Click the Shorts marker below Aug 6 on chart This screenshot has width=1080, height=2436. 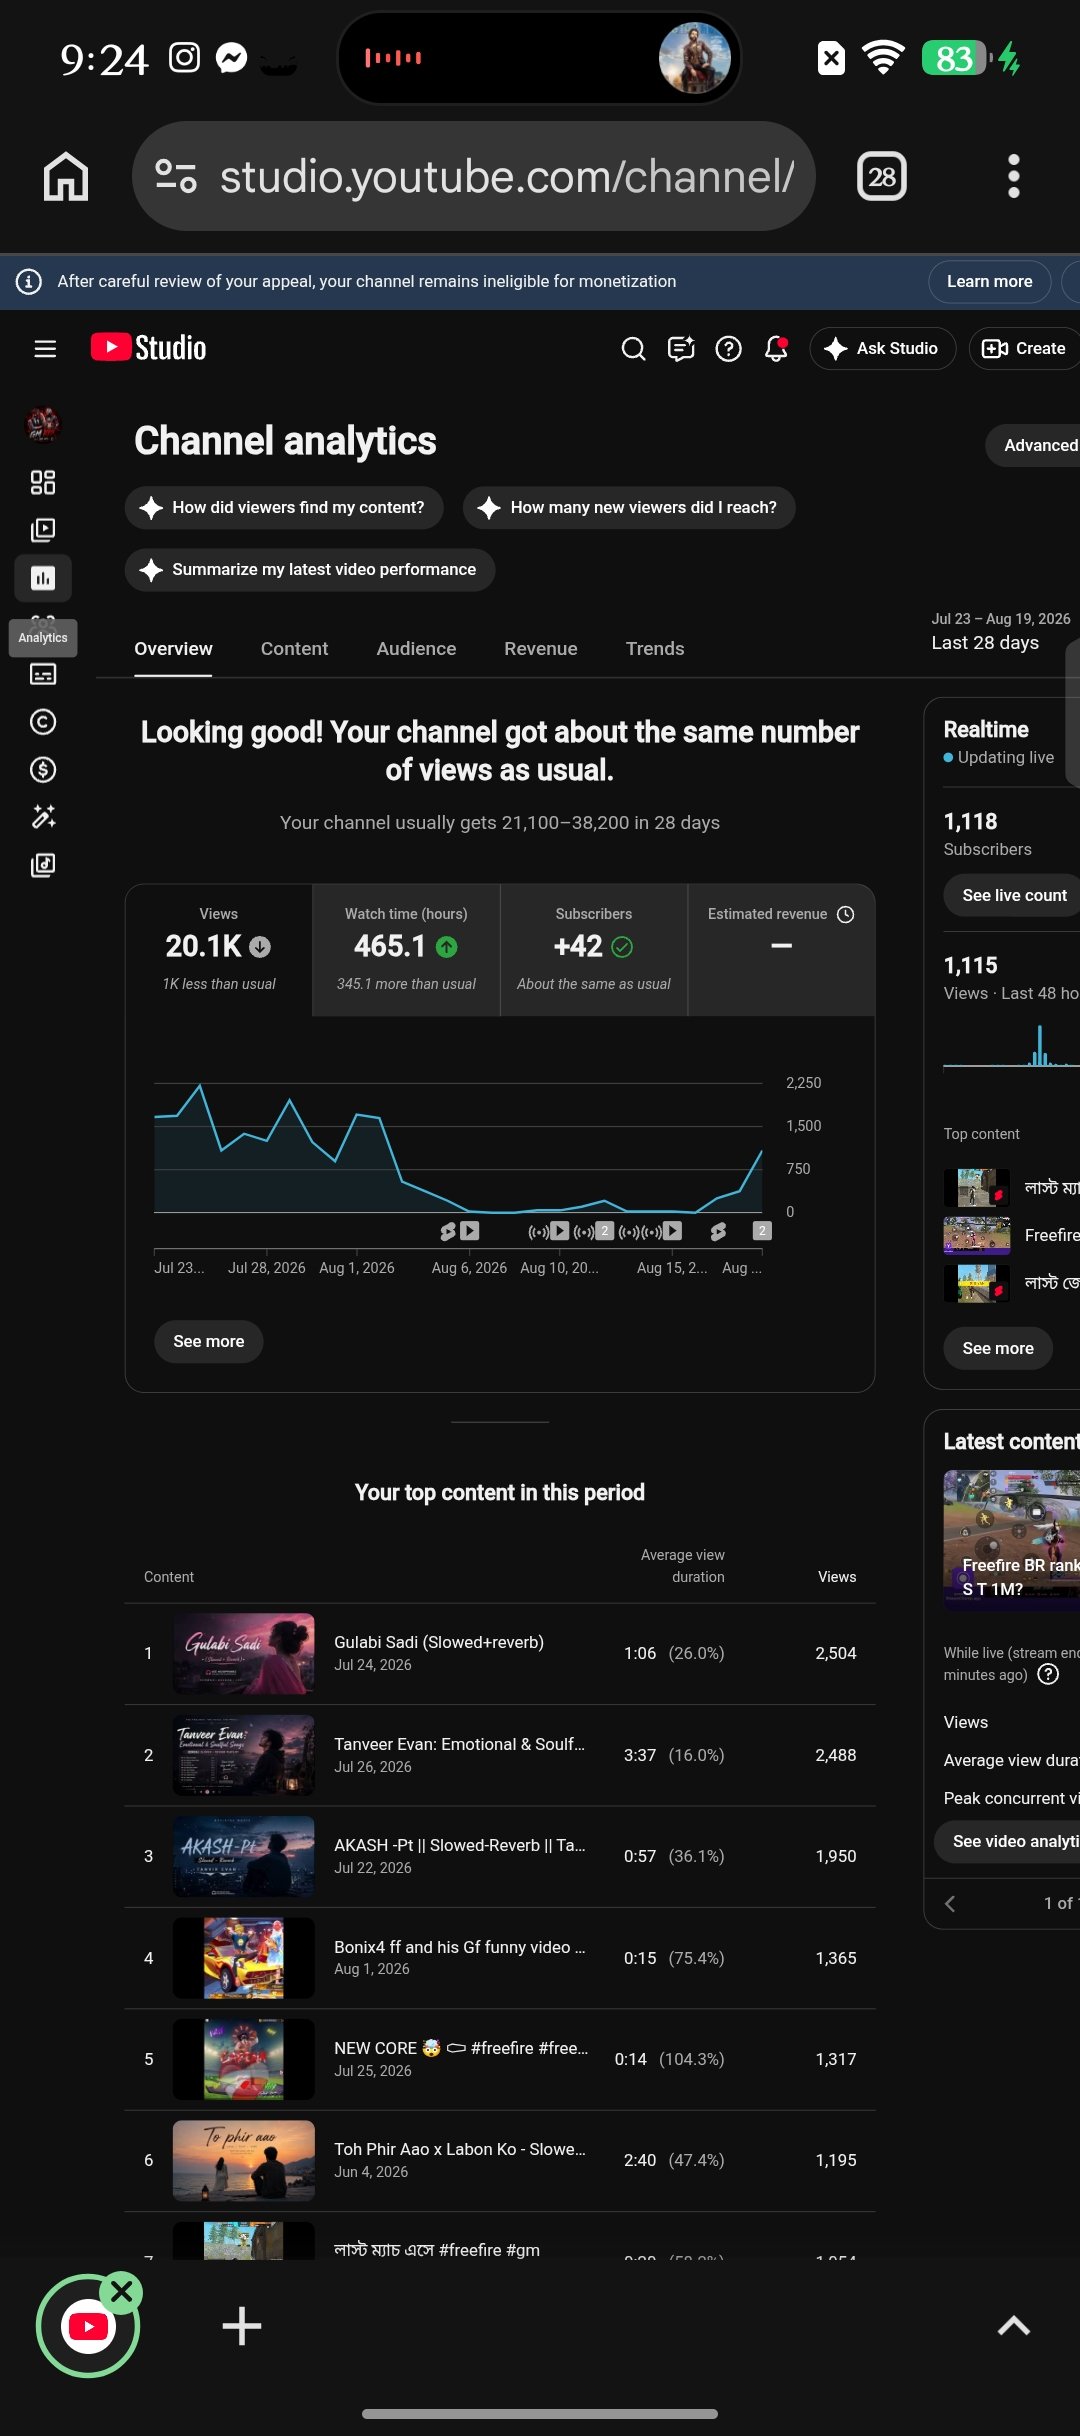[x=449, y=1231]
